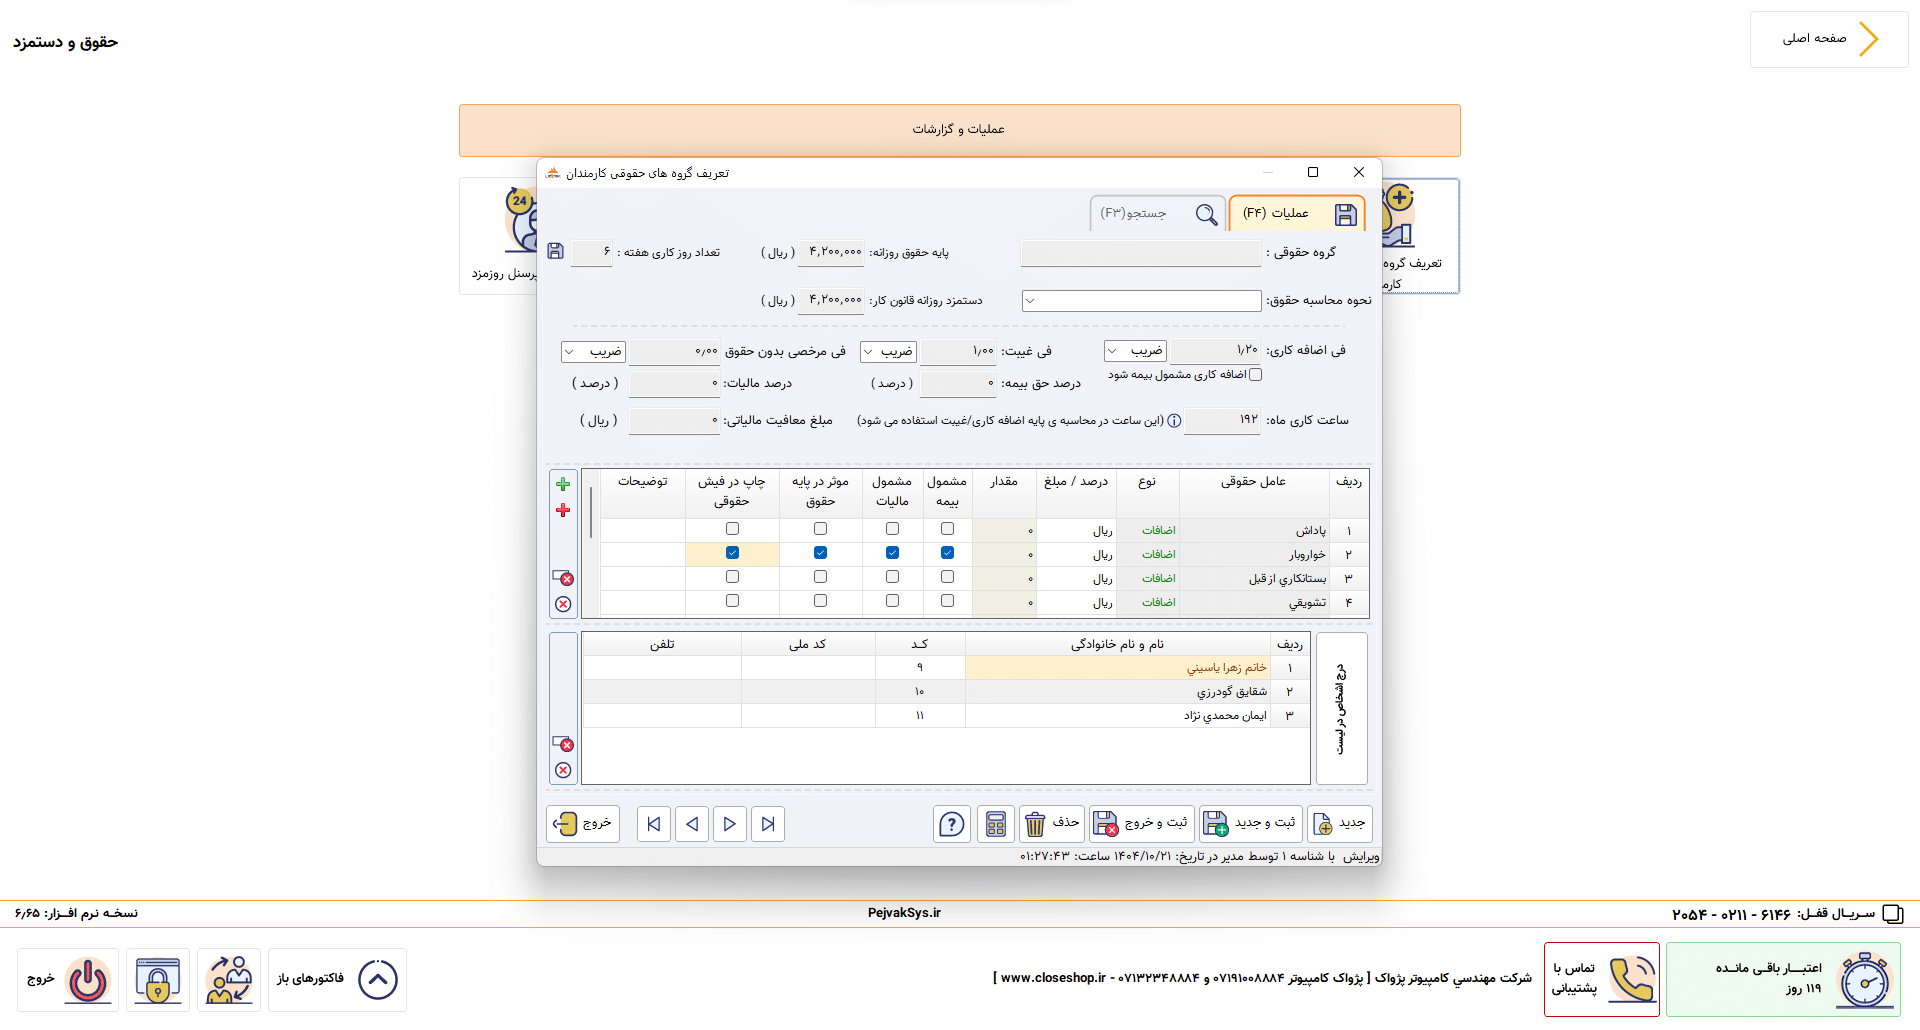
Task: Switch to عملیات (F4) tab
Action: click(x=1297, y=213)
